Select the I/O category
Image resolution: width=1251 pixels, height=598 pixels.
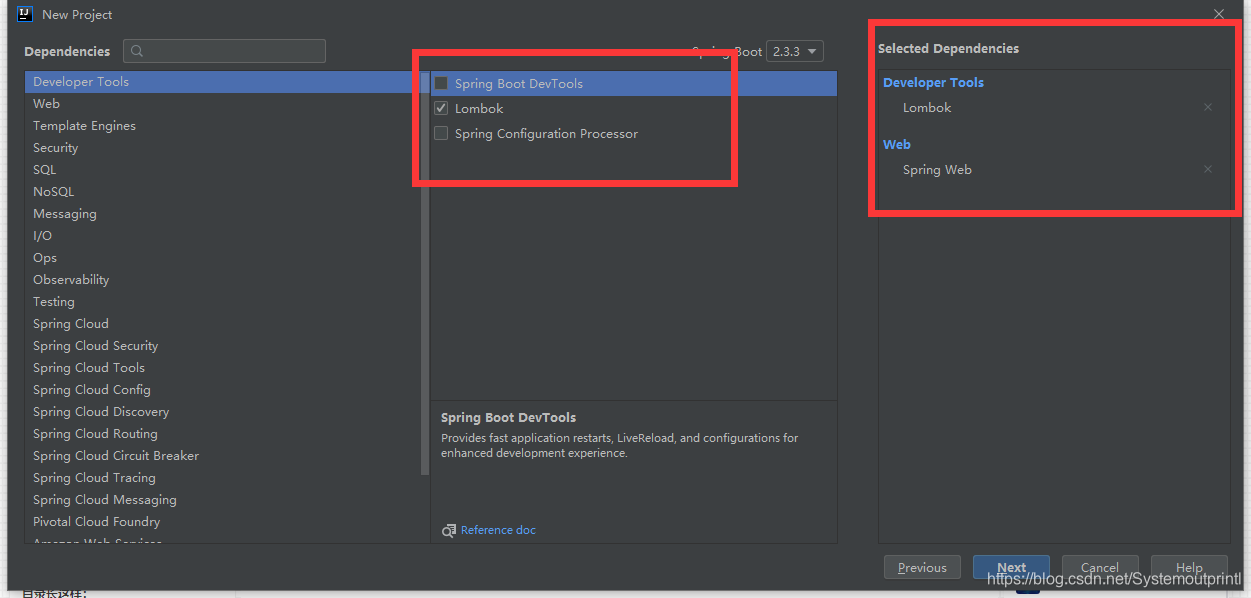pyautogui.click(x=223, y=236)
